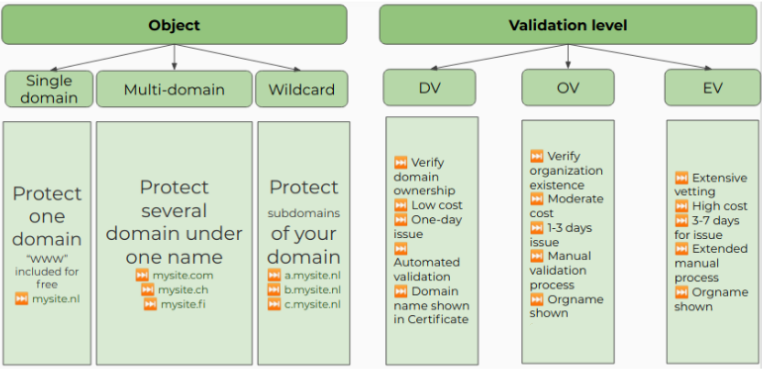Click the icon before 'Verify domain ownership'

[x=400, y=162]
